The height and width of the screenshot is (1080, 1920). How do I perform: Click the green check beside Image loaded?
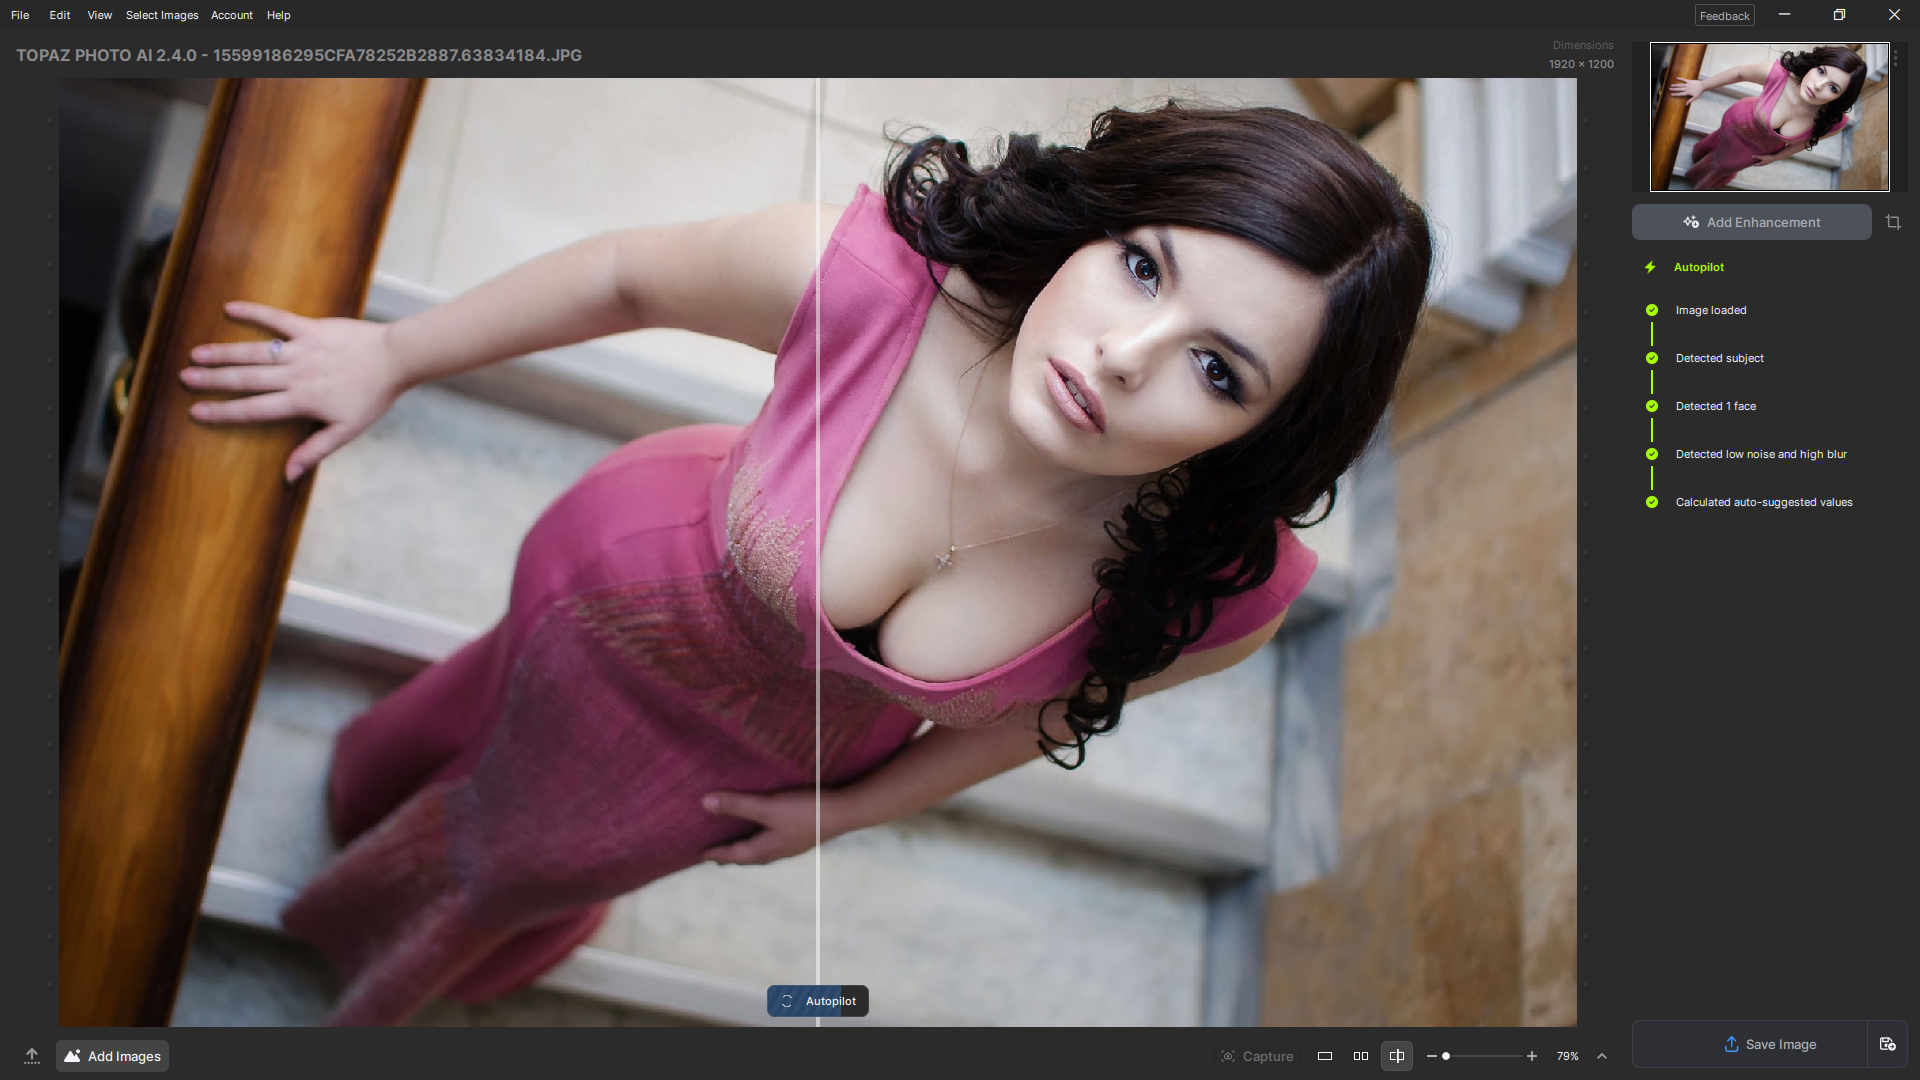pyautogui.click(x=1652, y=310)
